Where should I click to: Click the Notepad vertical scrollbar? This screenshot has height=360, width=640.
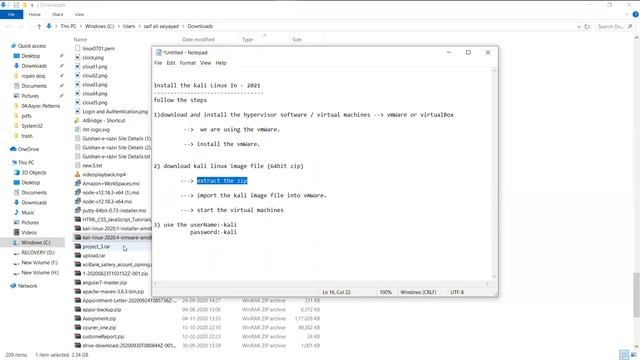point(494,174)
